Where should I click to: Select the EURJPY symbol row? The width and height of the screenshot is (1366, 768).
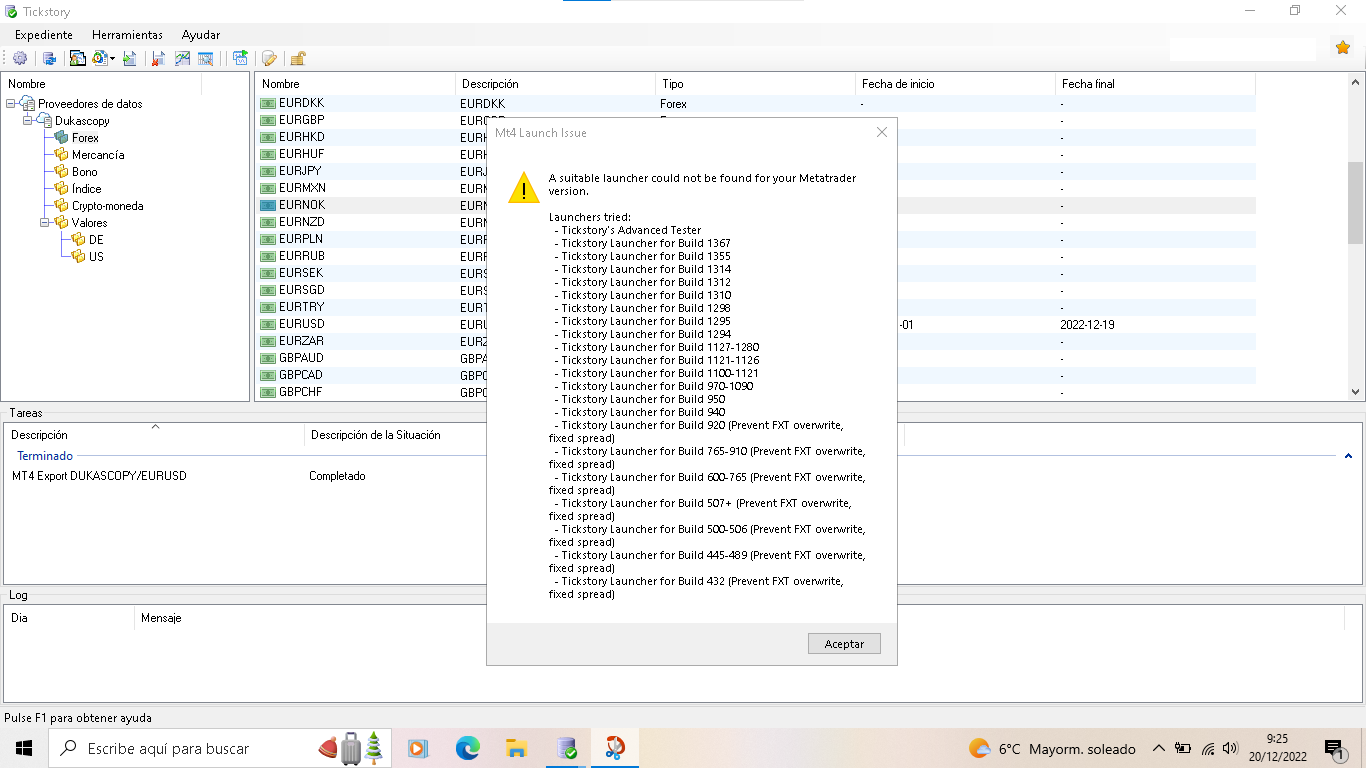[755, 171]
